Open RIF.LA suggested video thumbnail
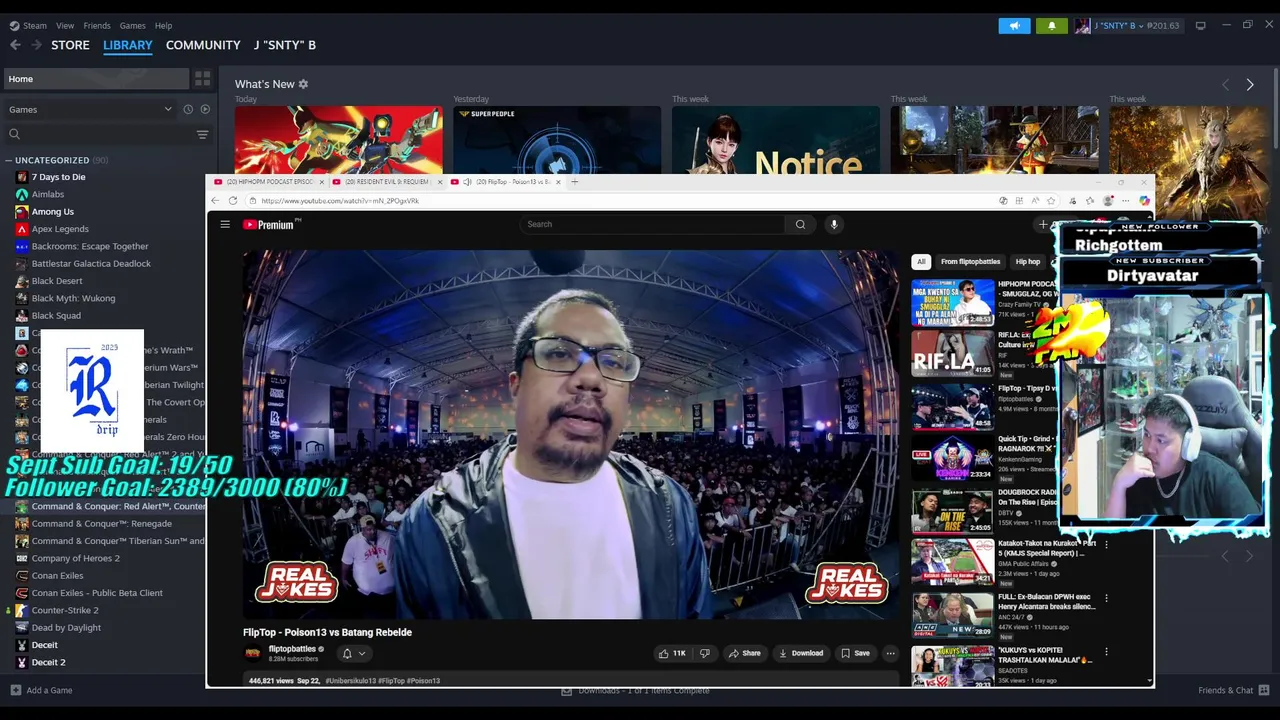The width and height of the screenshot is (1280, 720). (x=953, y=353)
